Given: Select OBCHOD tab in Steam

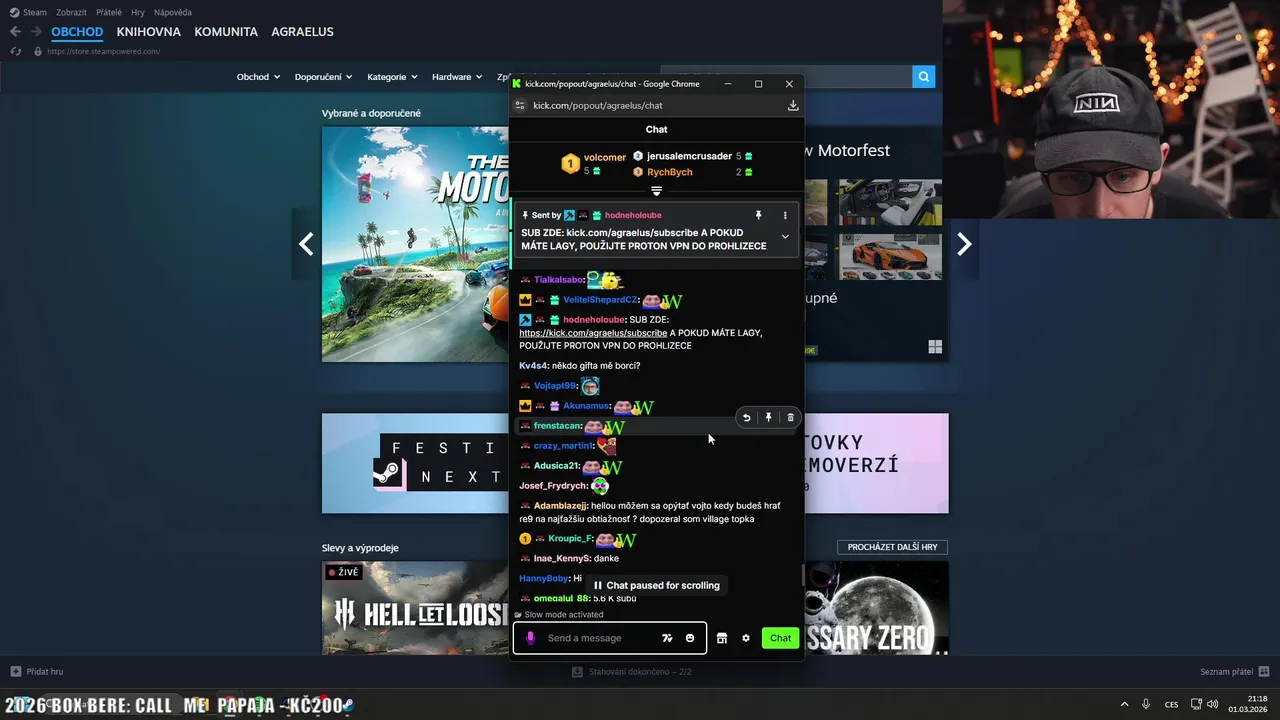Looking at the screenshot, I should [x=77, y=31].
